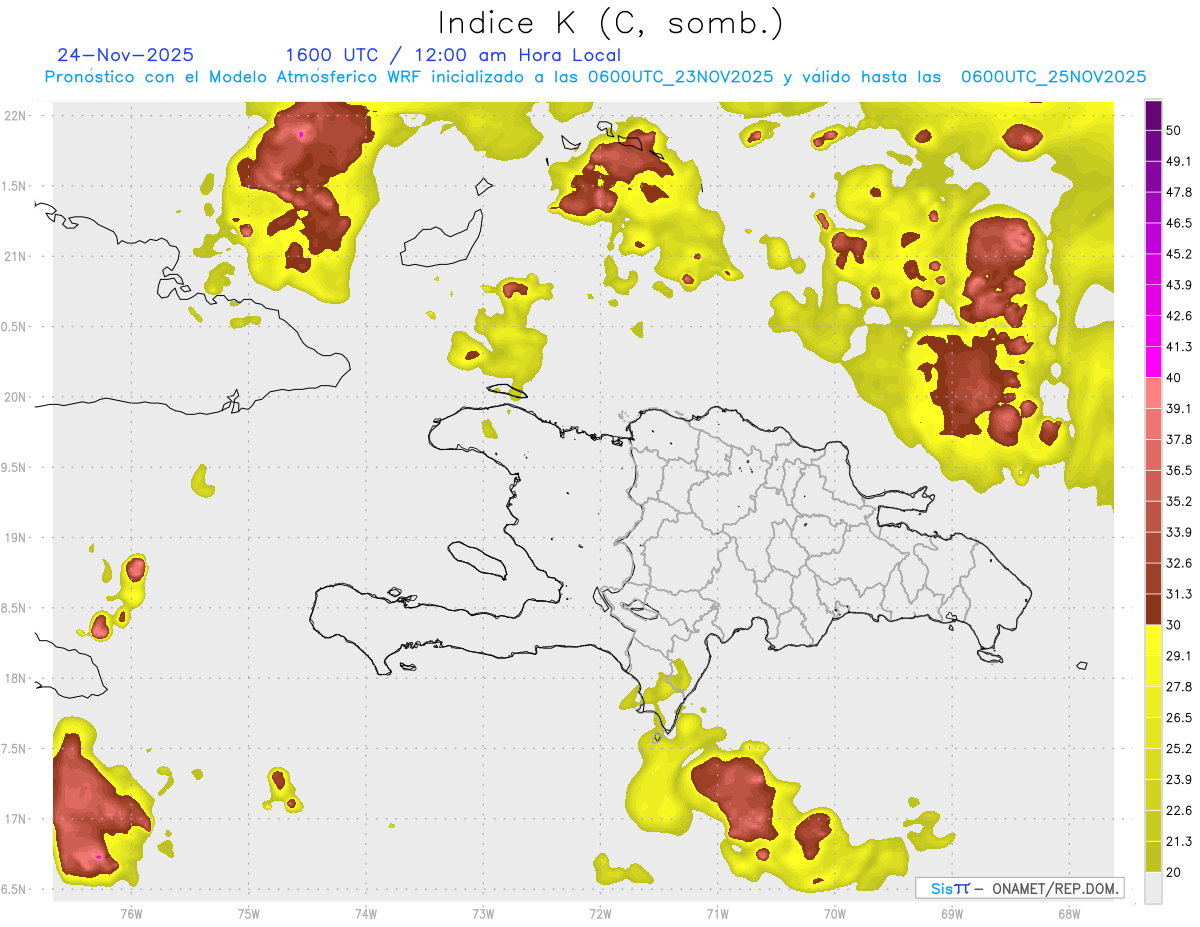The image size is (1200, 927).
Task: Click the 'Pronostico con el Modelo Atmosferico WRF' line
Action: pos(595,77)
